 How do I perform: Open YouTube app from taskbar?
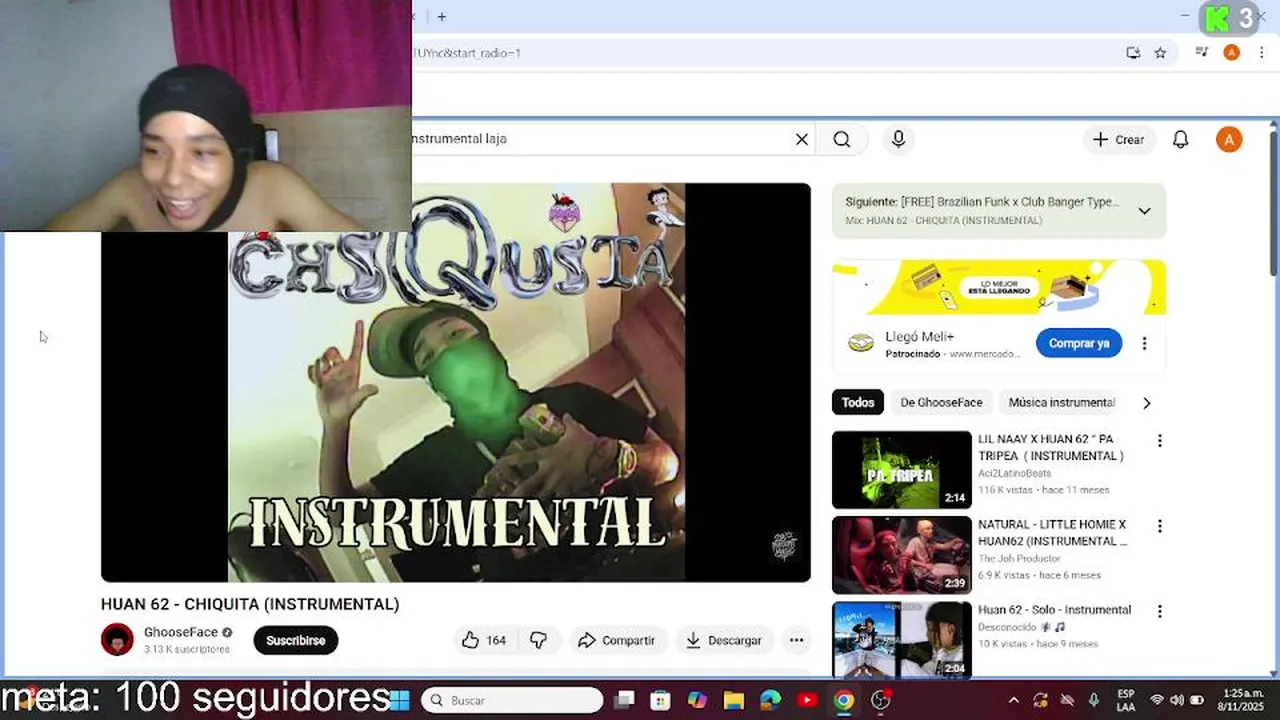pyautogui.click(x=807, y=700)
